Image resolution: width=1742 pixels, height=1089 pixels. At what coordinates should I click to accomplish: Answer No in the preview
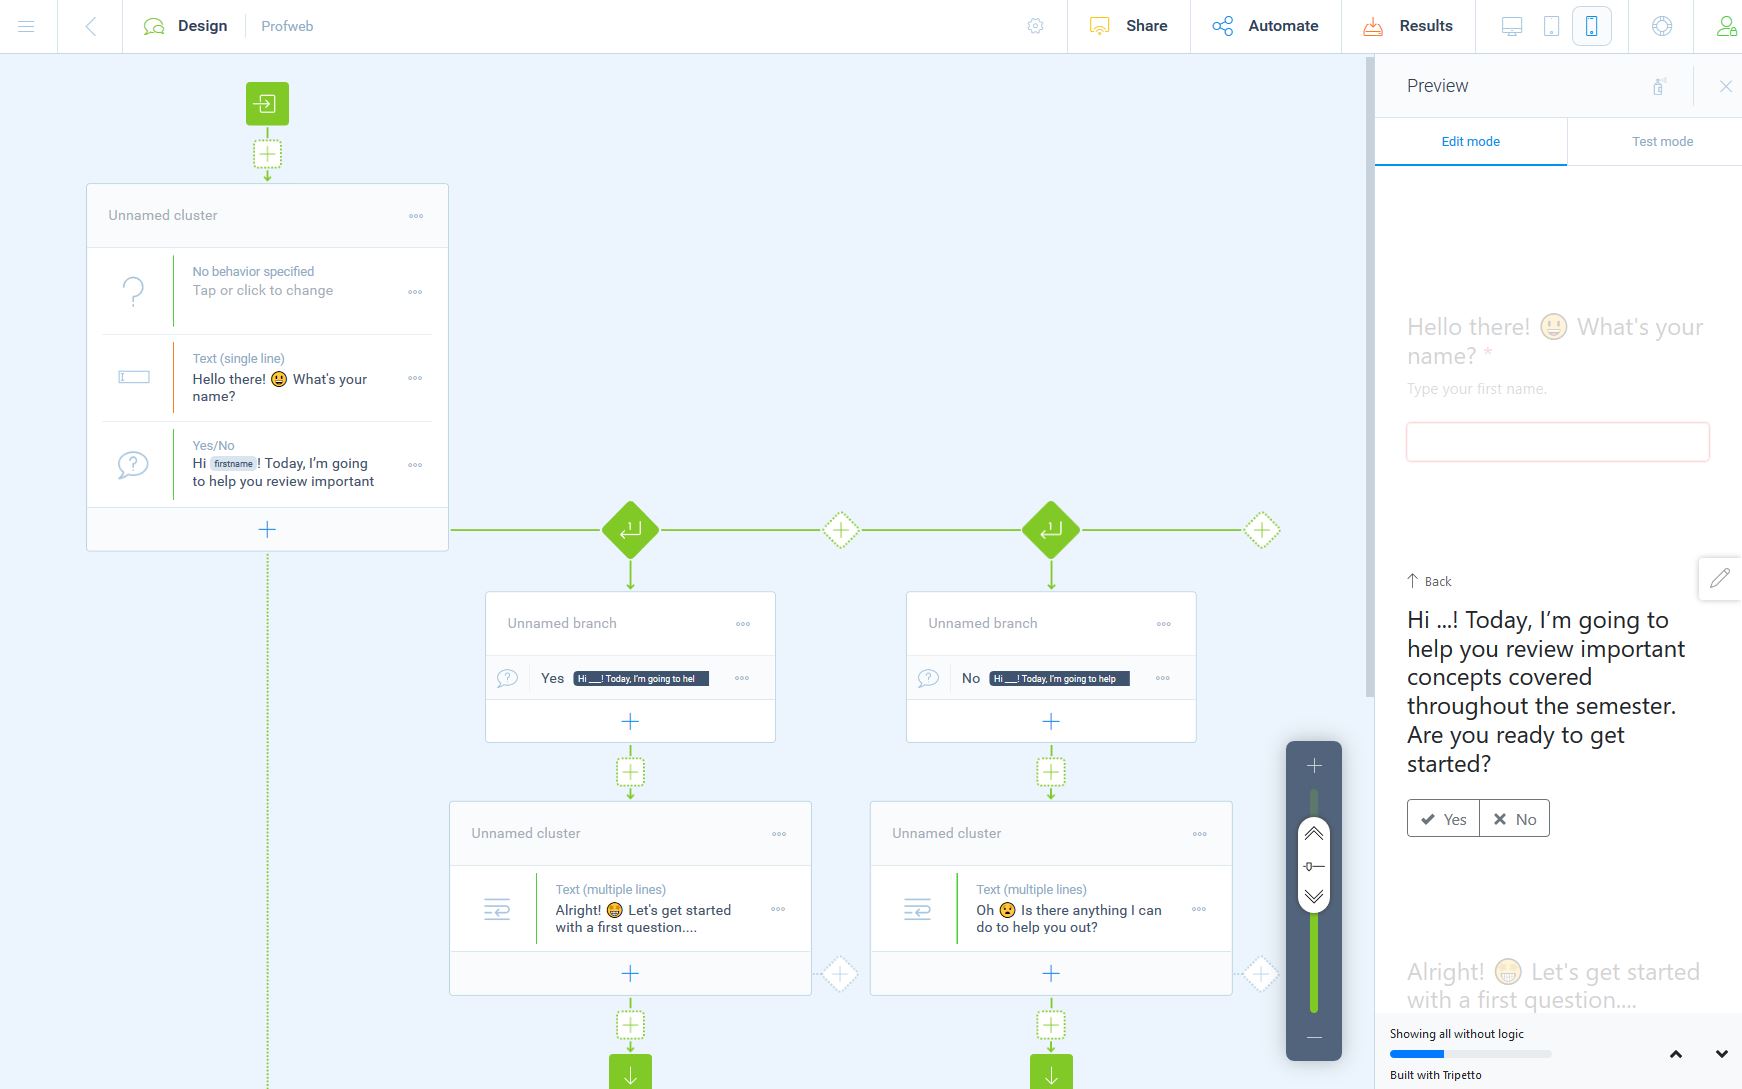pos(1515,819)
